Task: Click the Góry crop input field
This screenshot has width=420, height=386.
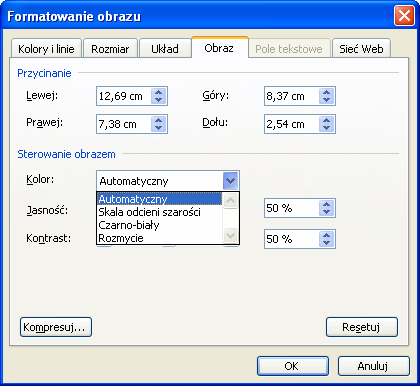Action: click(292, 96)
